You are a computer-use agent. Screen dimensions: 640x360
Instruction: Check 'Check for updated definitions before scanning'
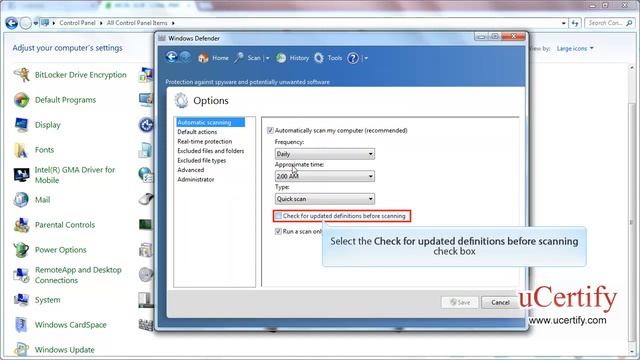point(278,216)
